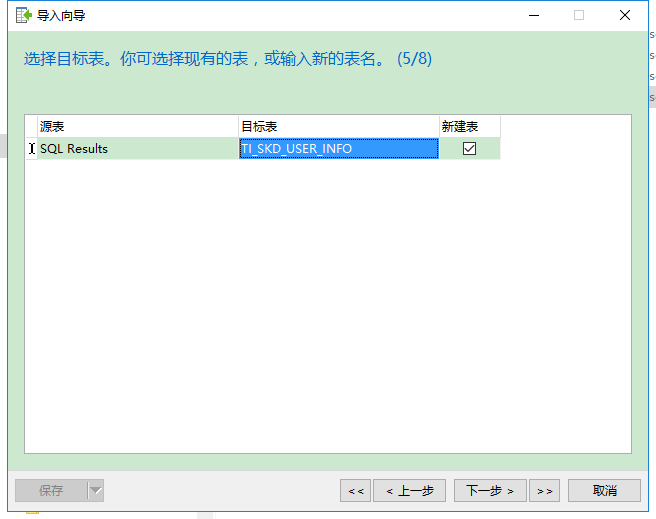Toggle the 新建表 checkbox for SQL Results
Viewport: 656px width, 519px height.
tap(469, 148)
